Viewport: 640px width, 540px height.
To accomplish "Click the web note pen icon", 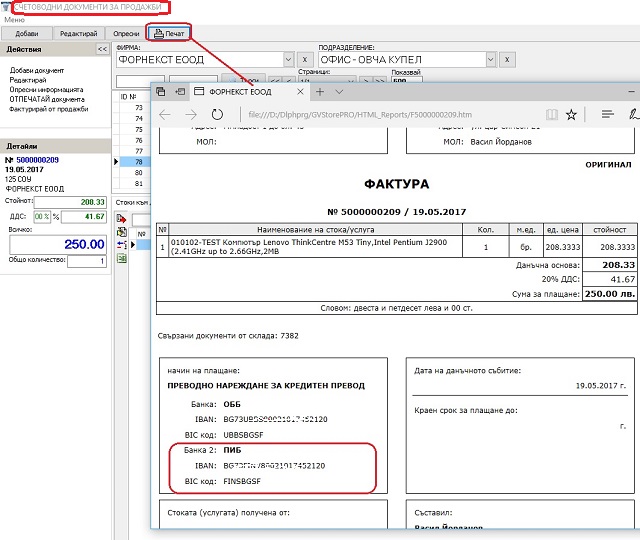I will click(x=633, y=115).
